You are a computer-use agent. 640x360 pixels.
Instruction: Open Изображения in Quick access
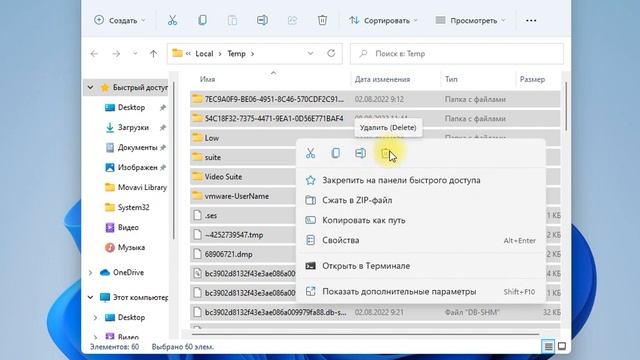click(137, 167)
